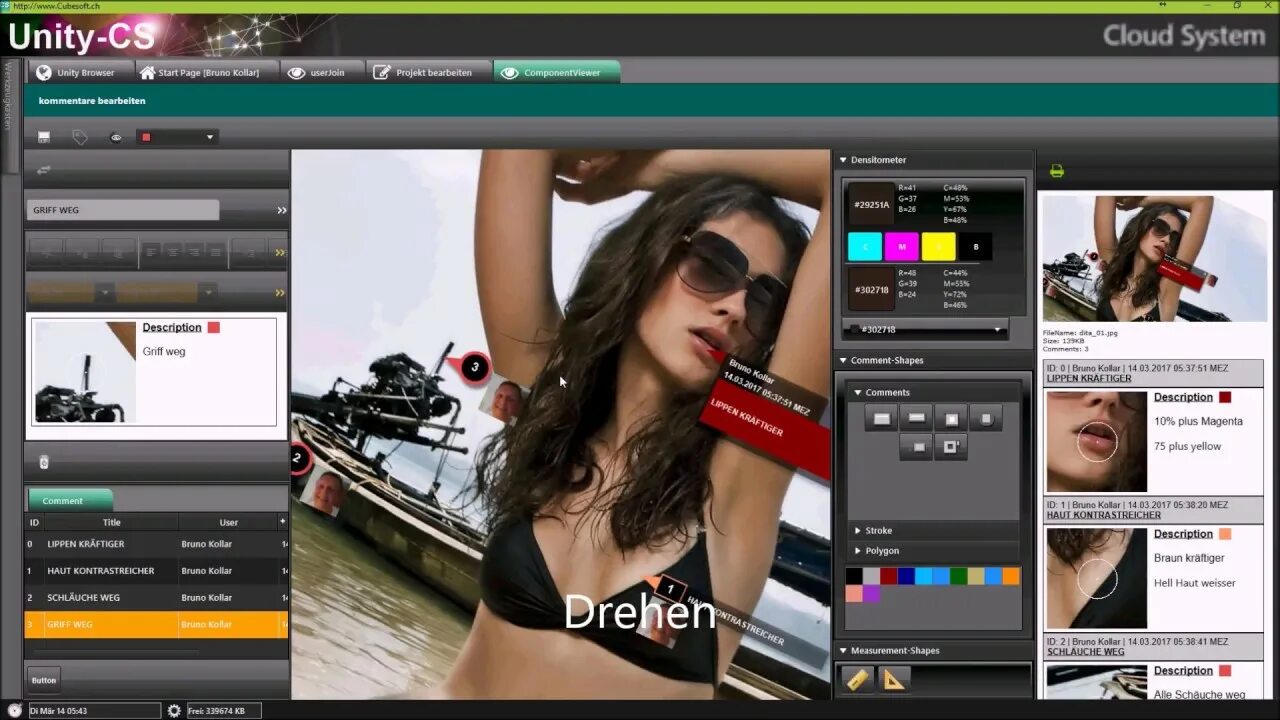Image resolution: width=1280 pixels, height=720 pixels.
Task: Toggle the yellow Y channel button
Action: (939, 246)
